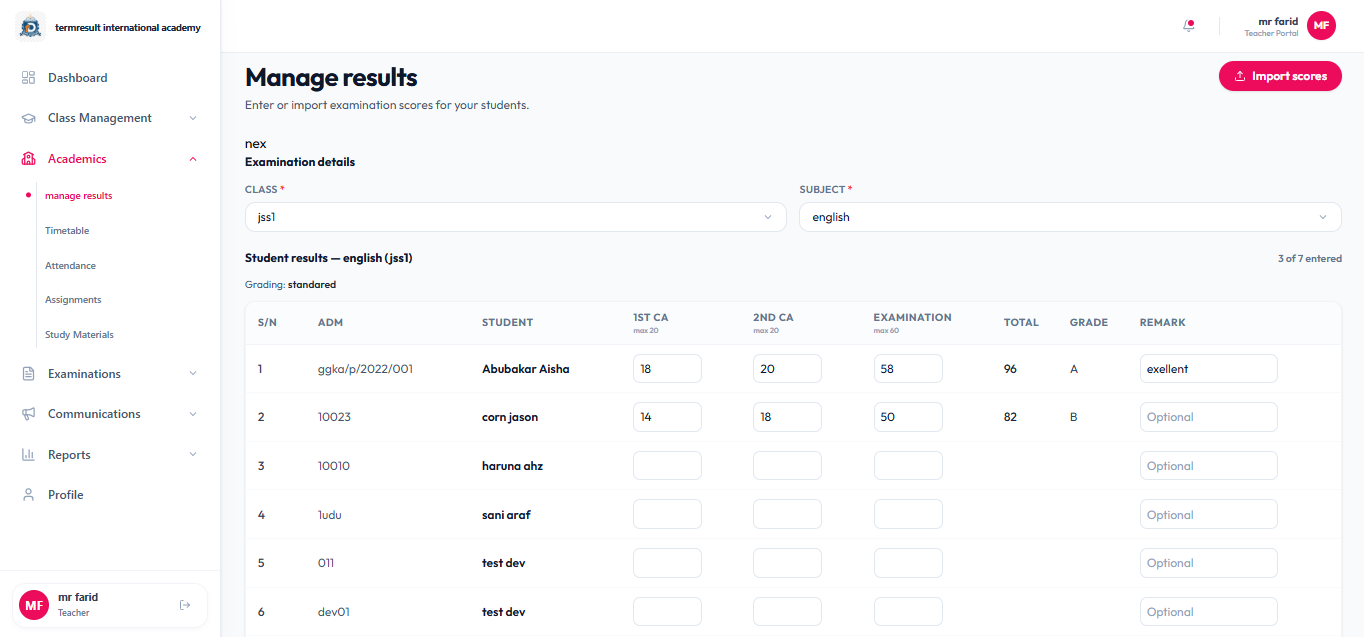This screenshot has width=1364, height=637.
Task: Click the termresult international academy logo
Action: [x=30, y=27]
